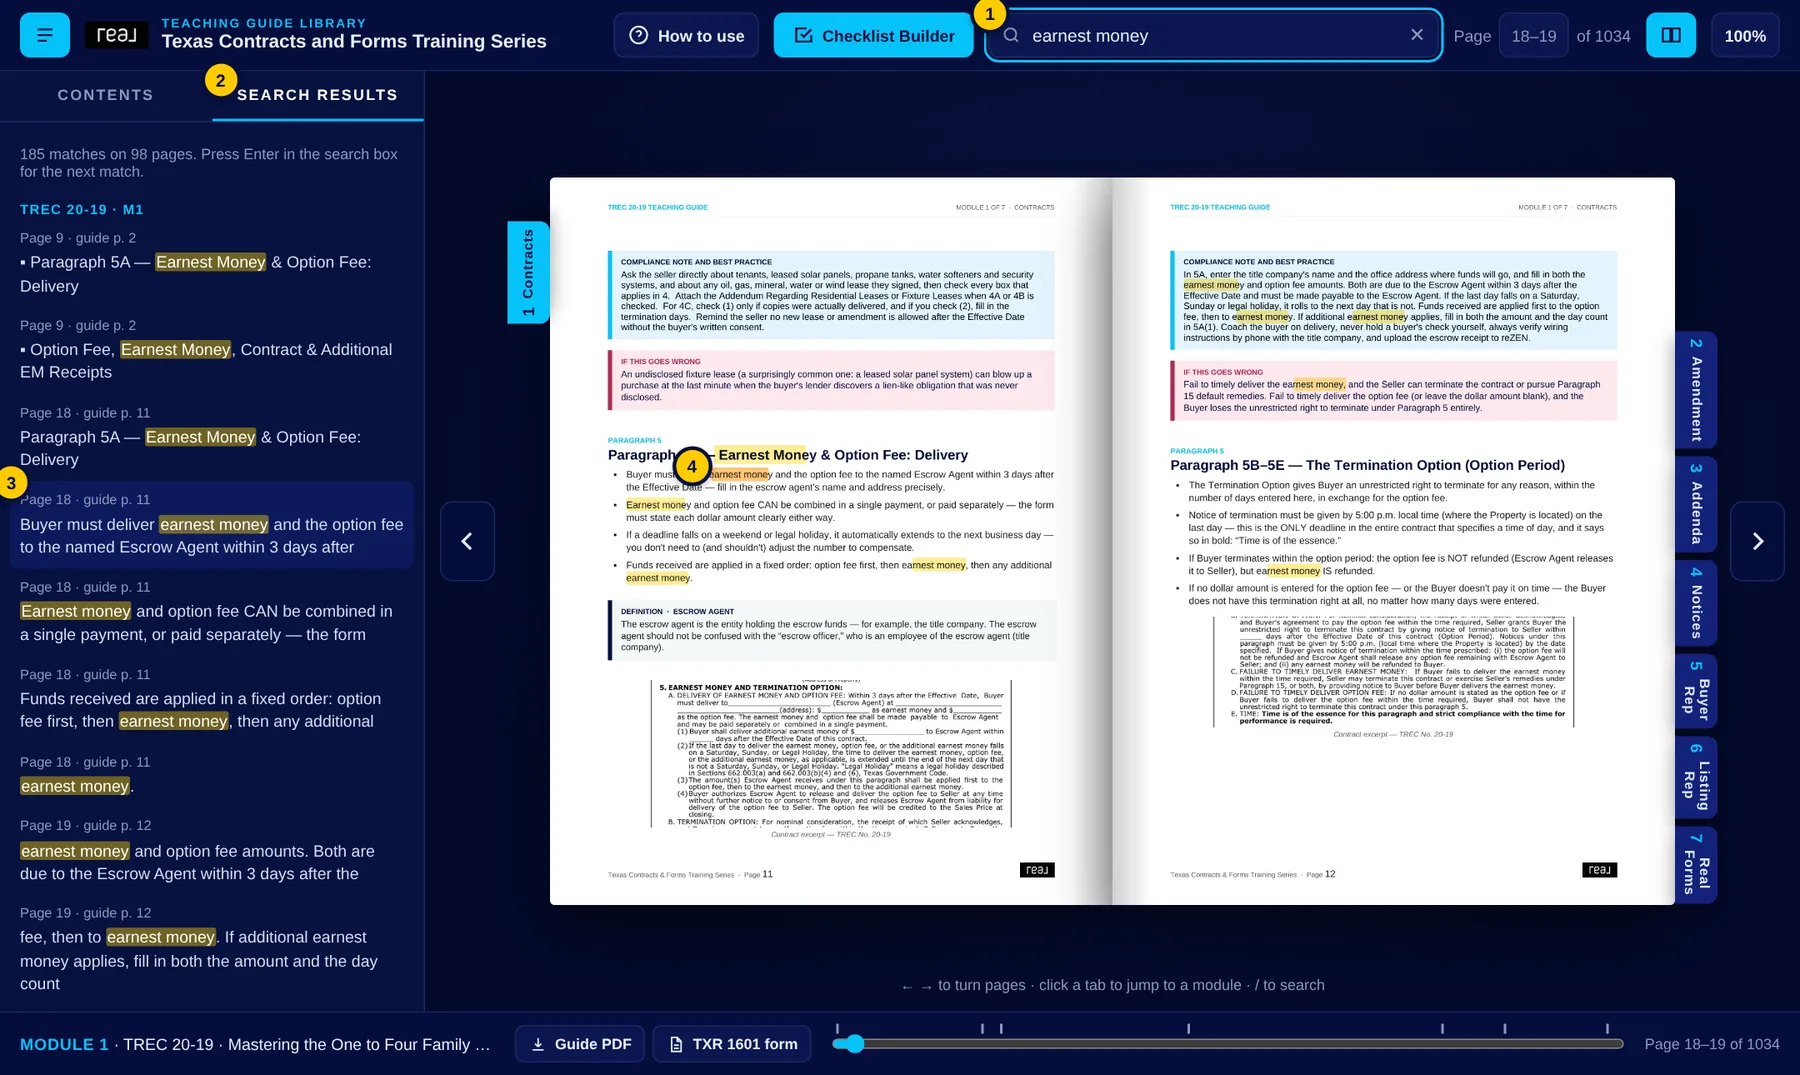The width and height of the screenshot is (1800, 1075).
Task: Open Page 18 result 'Paragraph 5A — Earnest Money & Option Fee: Delivery'
Action: [212, 437]
